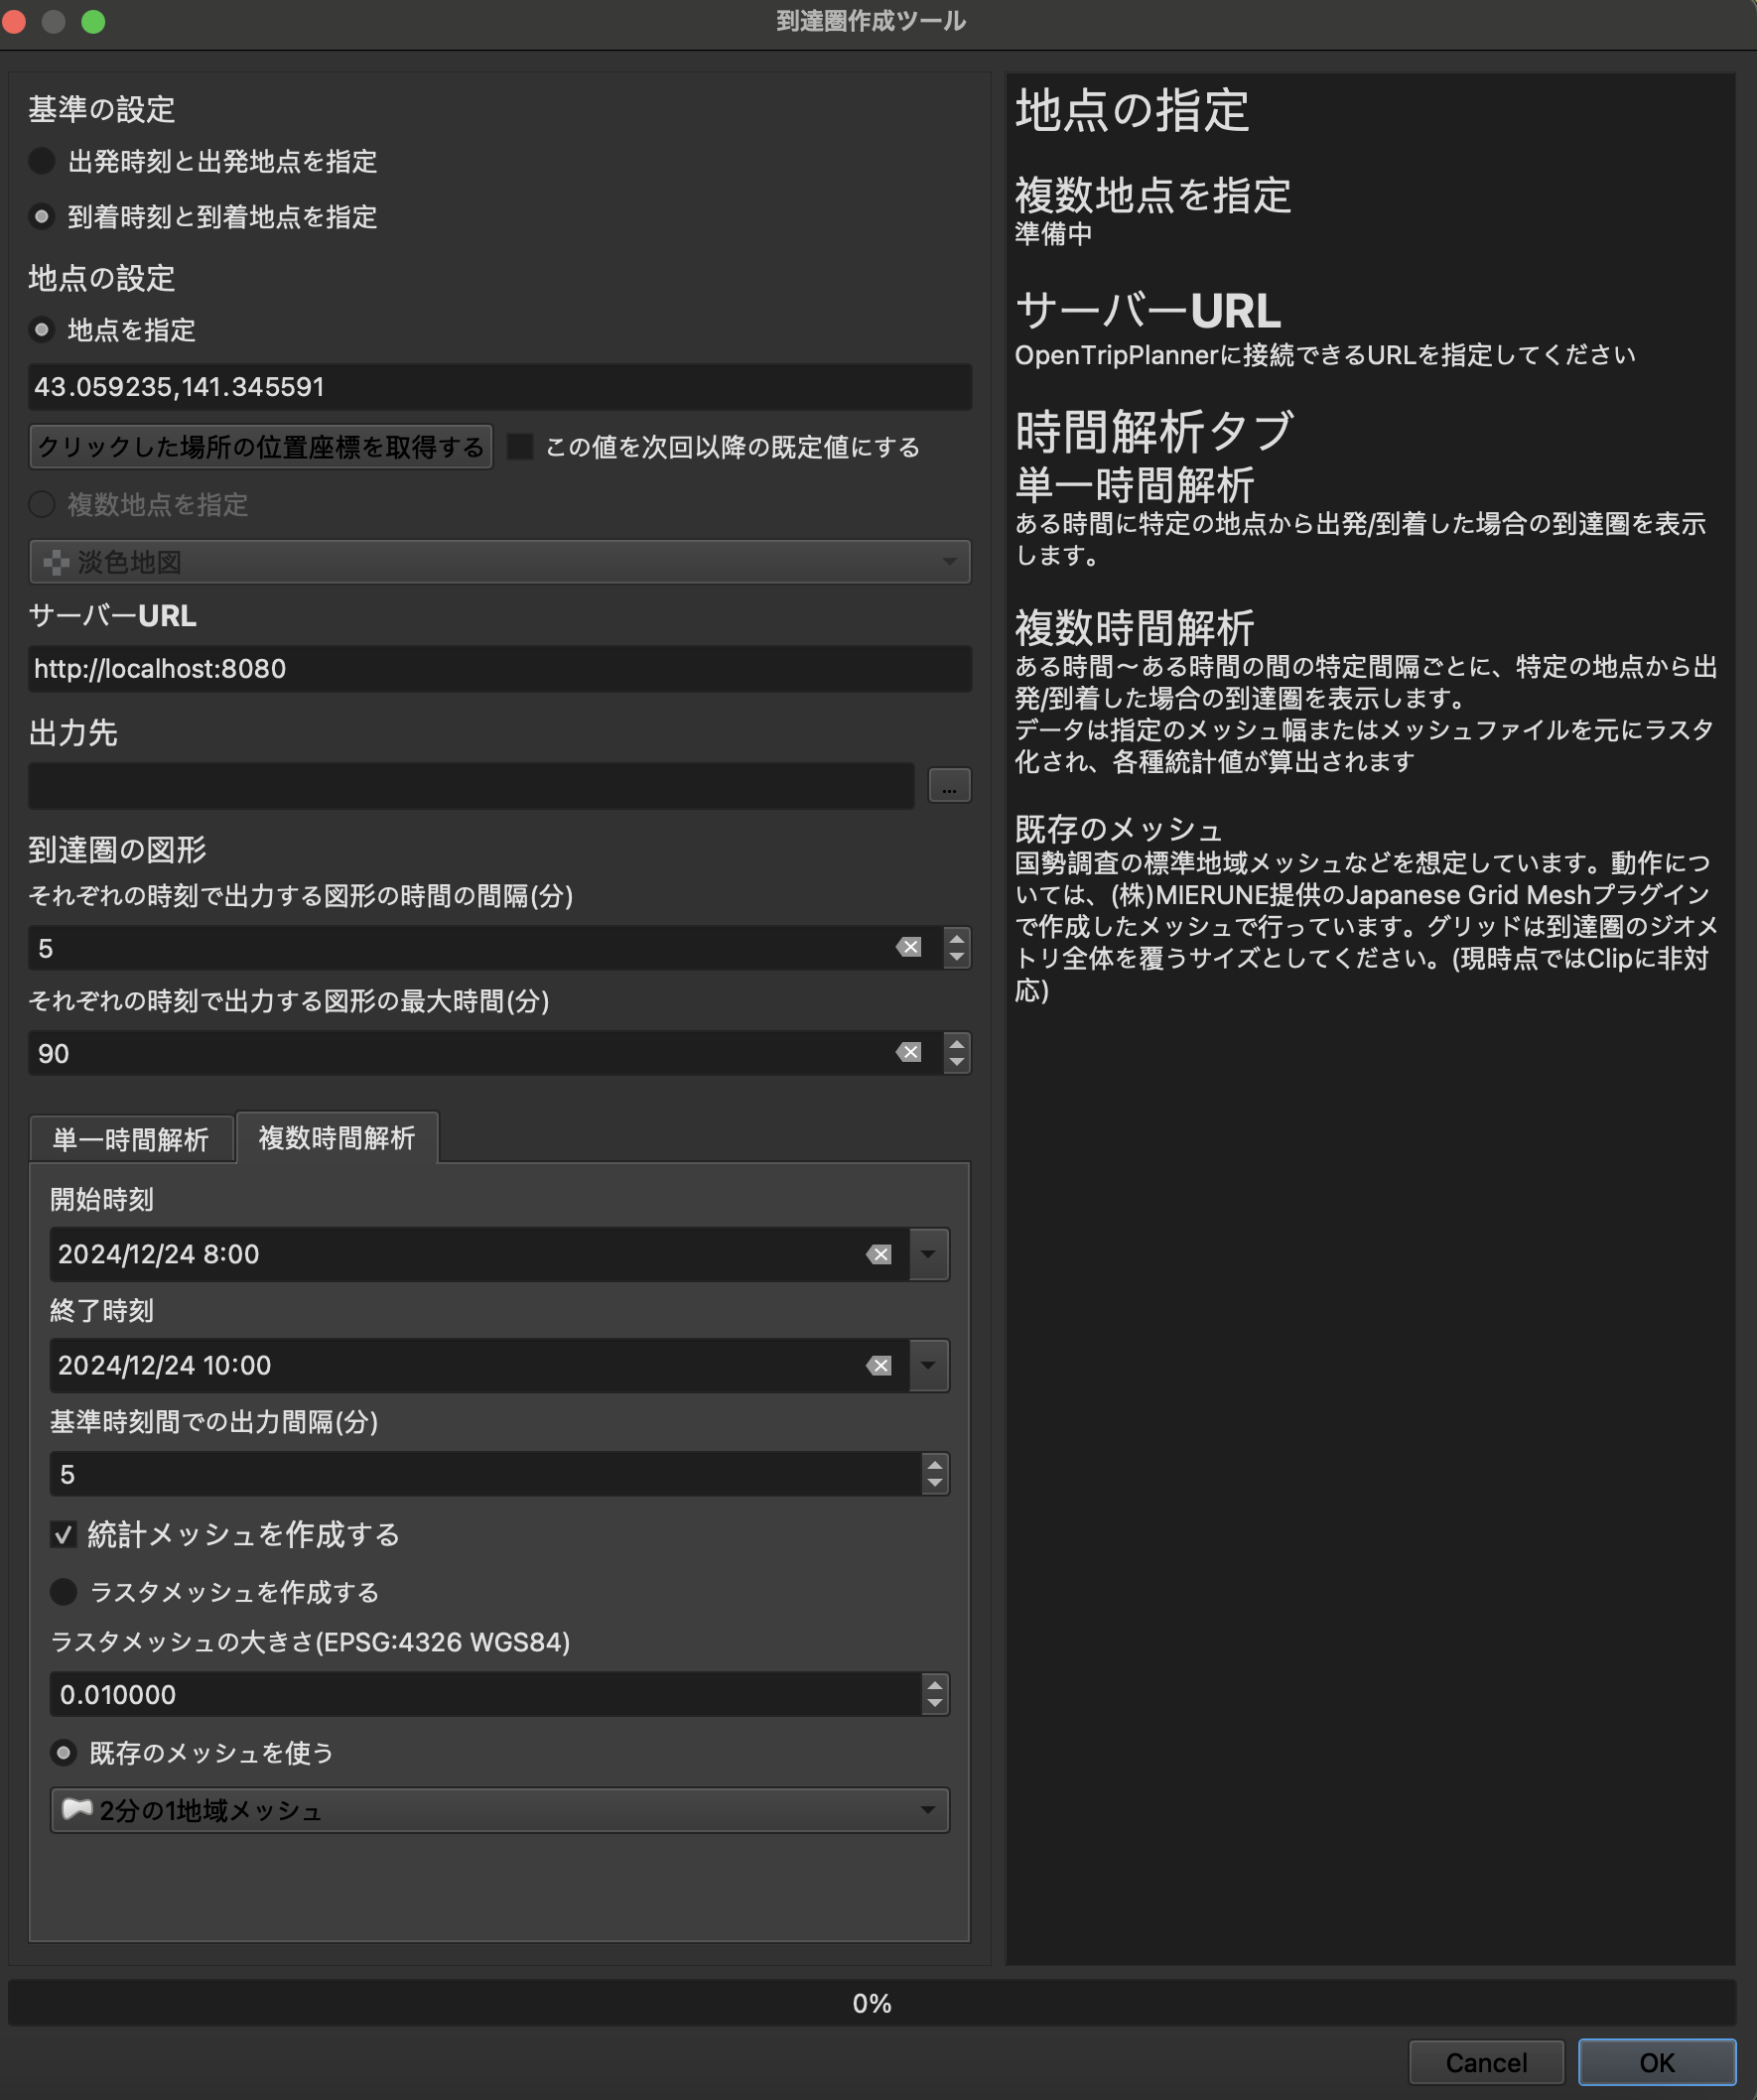The width and height of the screenshot is (1757, 2100).
Task: Decrease maximum time with the down stepper
Action: point(955,1062)
